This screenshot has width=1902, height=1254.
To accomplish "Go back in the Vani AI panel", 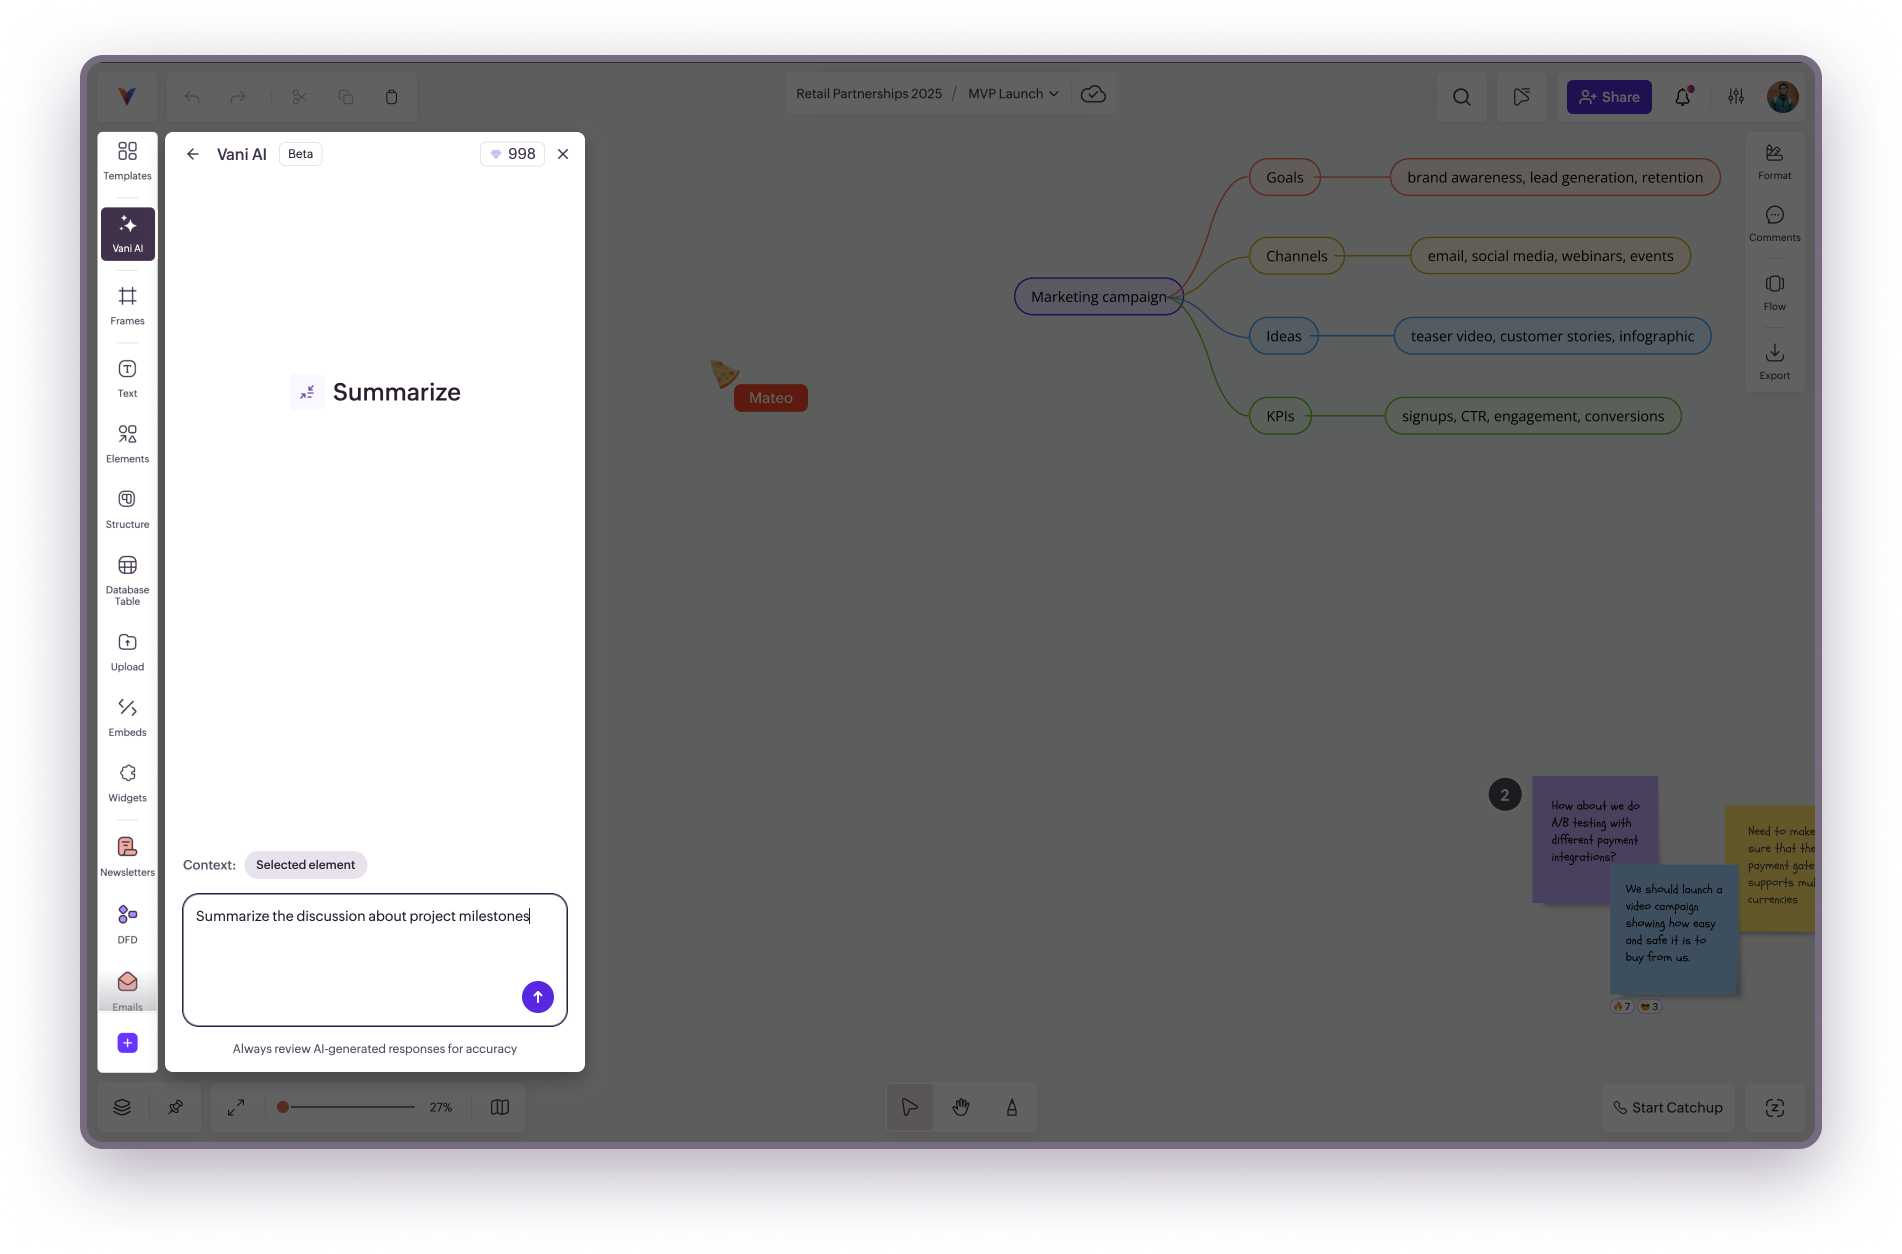I will click(193, 154).
